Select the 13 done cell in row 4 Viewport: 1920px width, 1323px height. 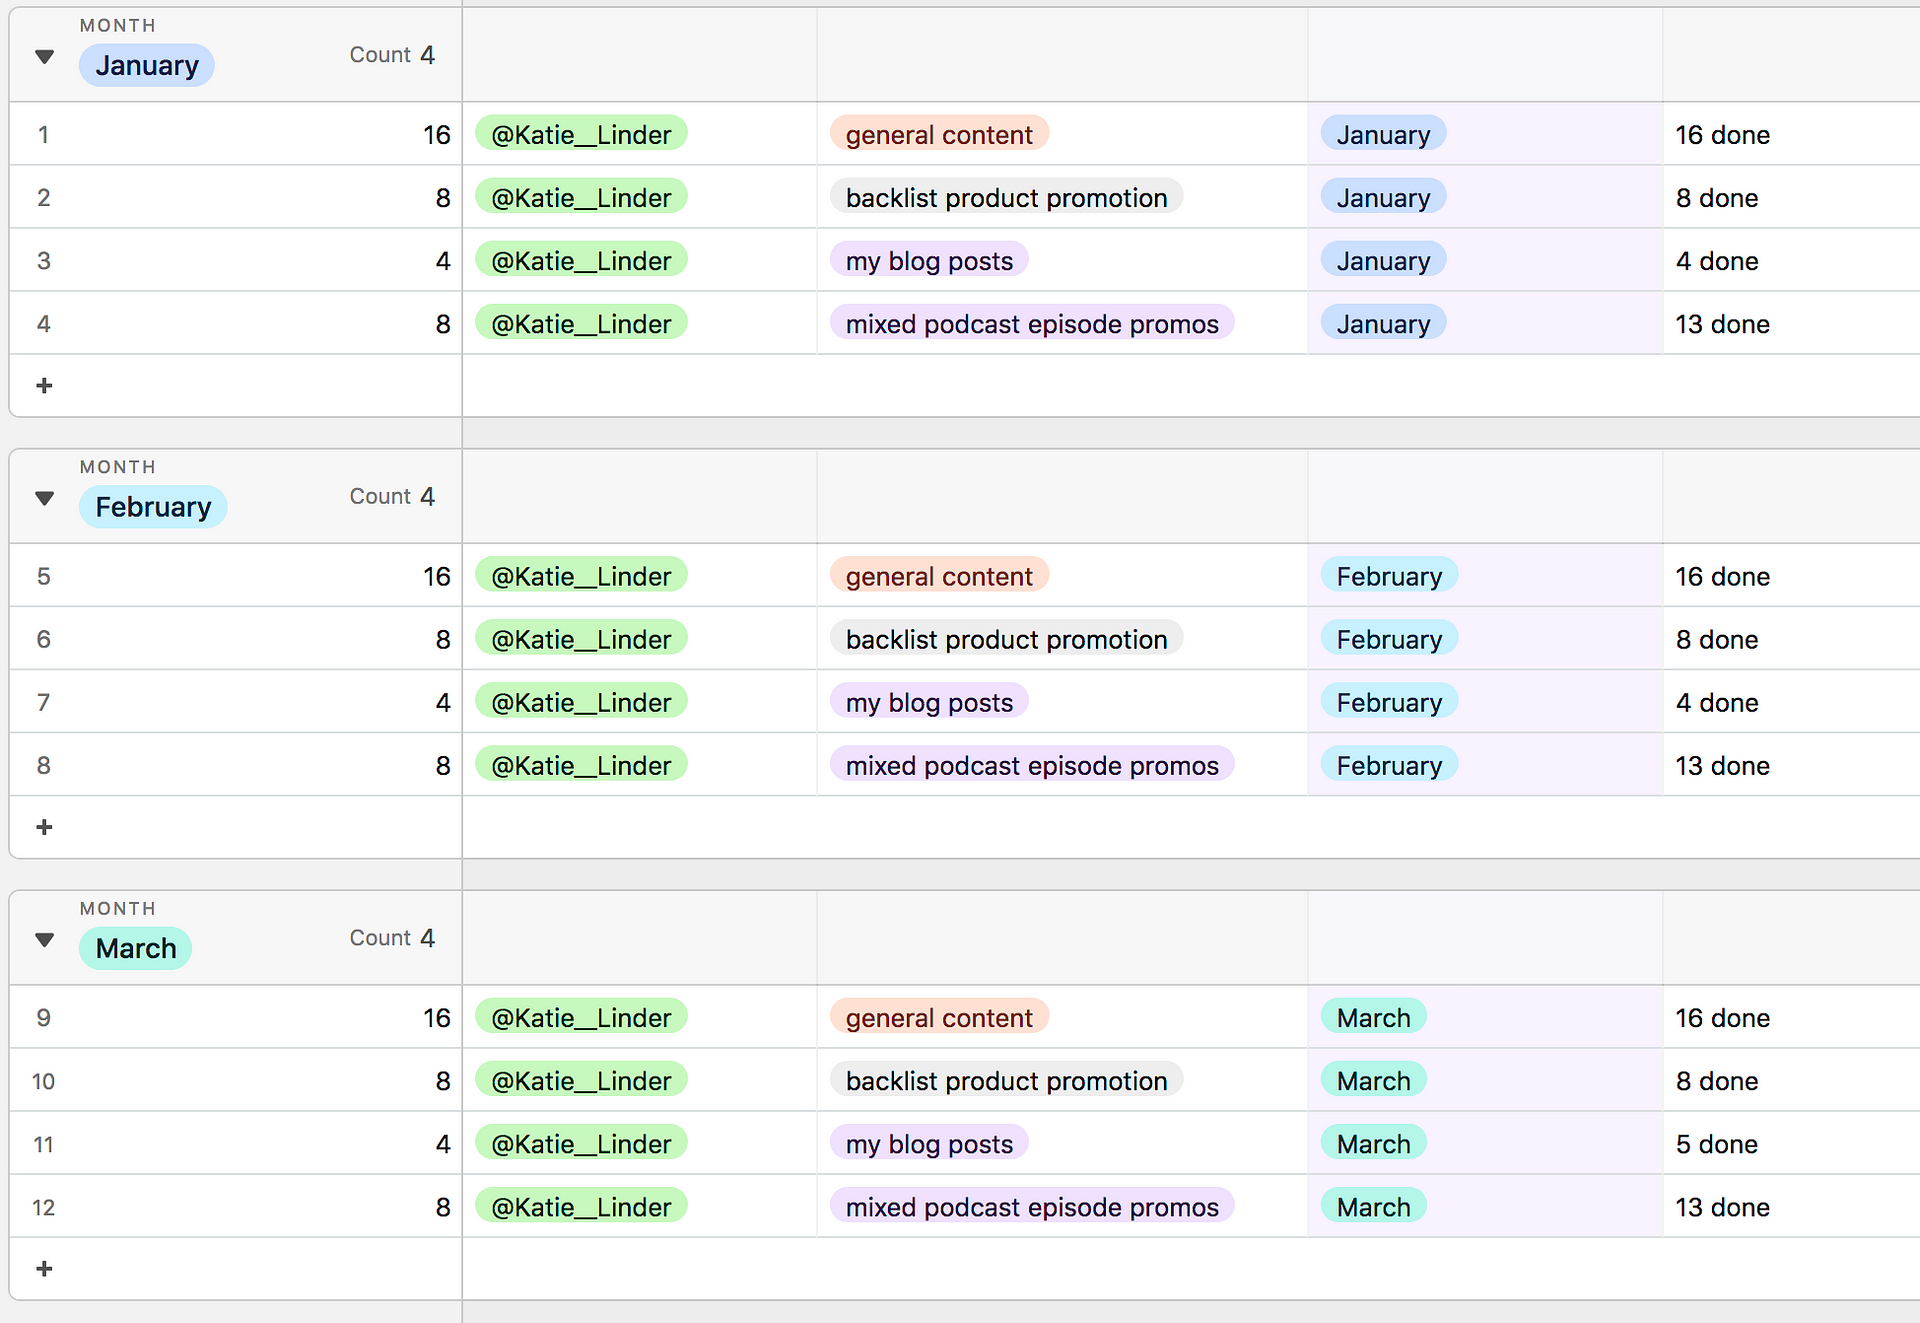tap(1723, 324)
